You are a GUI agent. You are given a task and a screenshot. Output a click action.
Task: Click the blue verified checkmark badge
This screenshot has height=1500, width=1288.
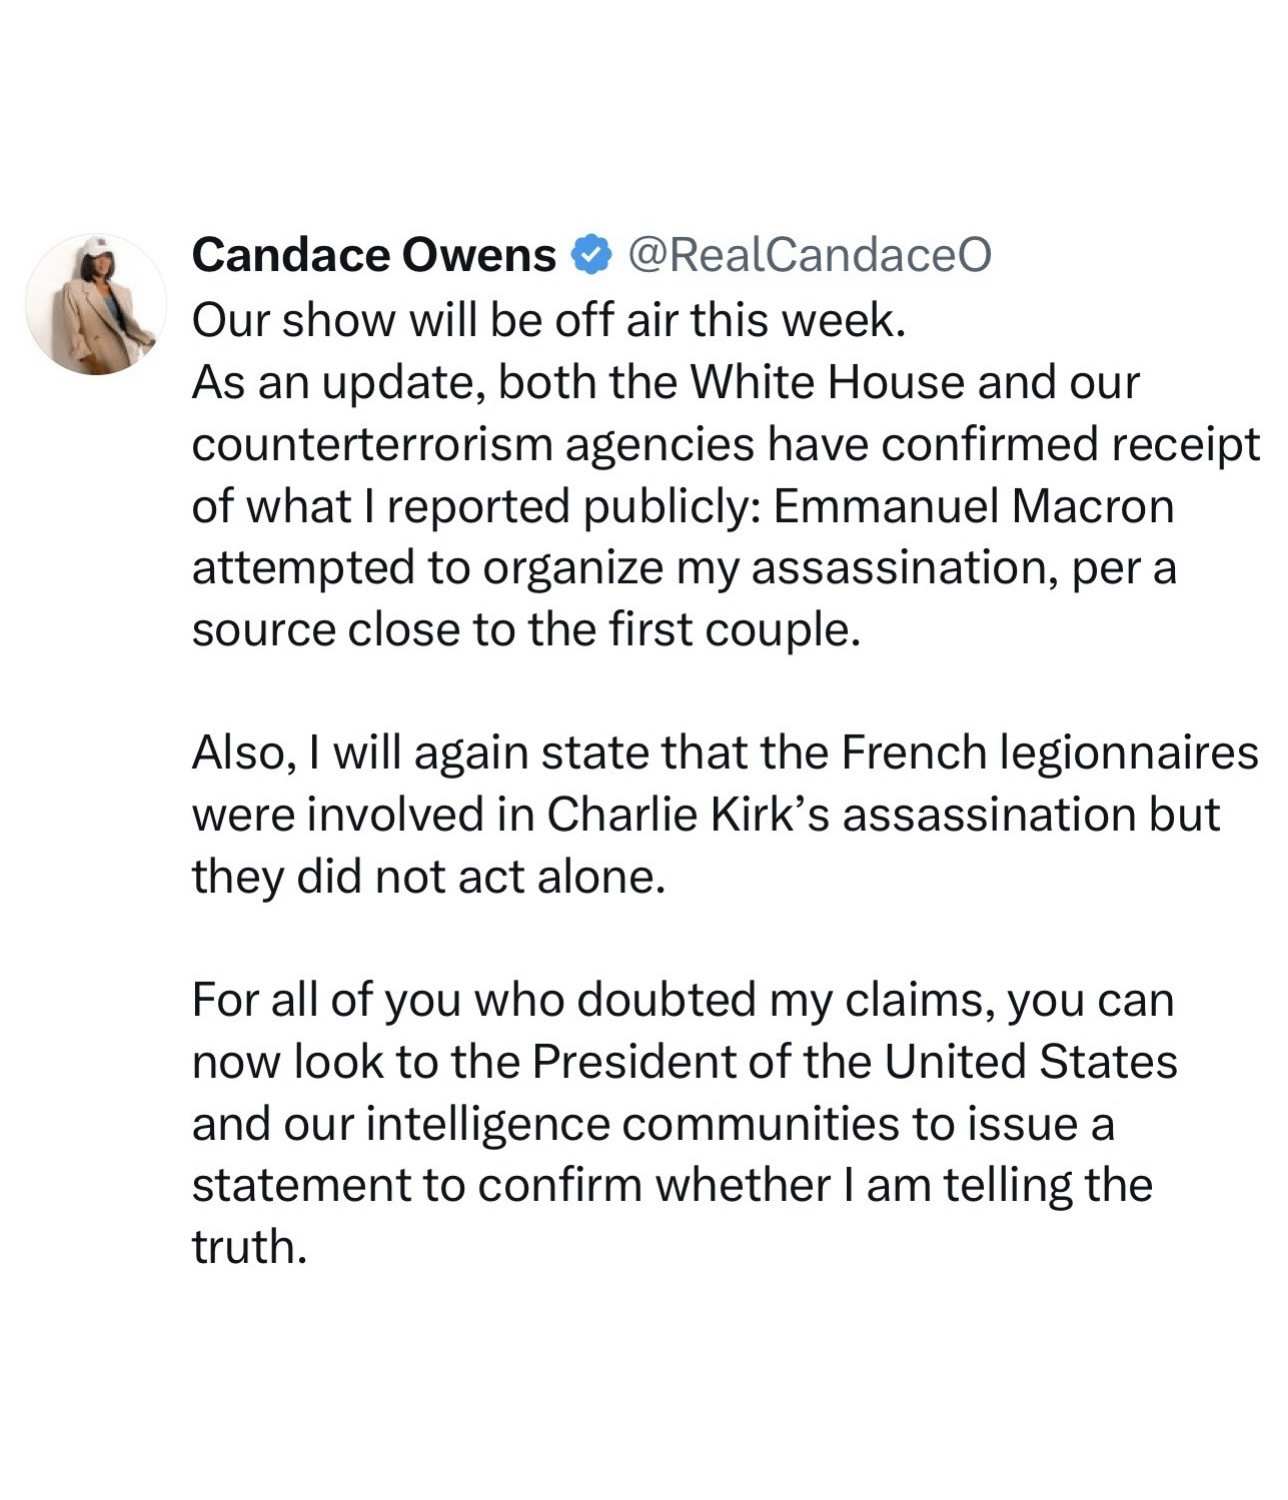590,256
